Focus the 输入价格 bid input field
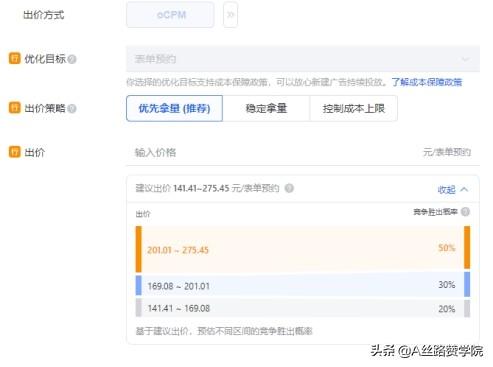493x367 pixels. (303, 153)
